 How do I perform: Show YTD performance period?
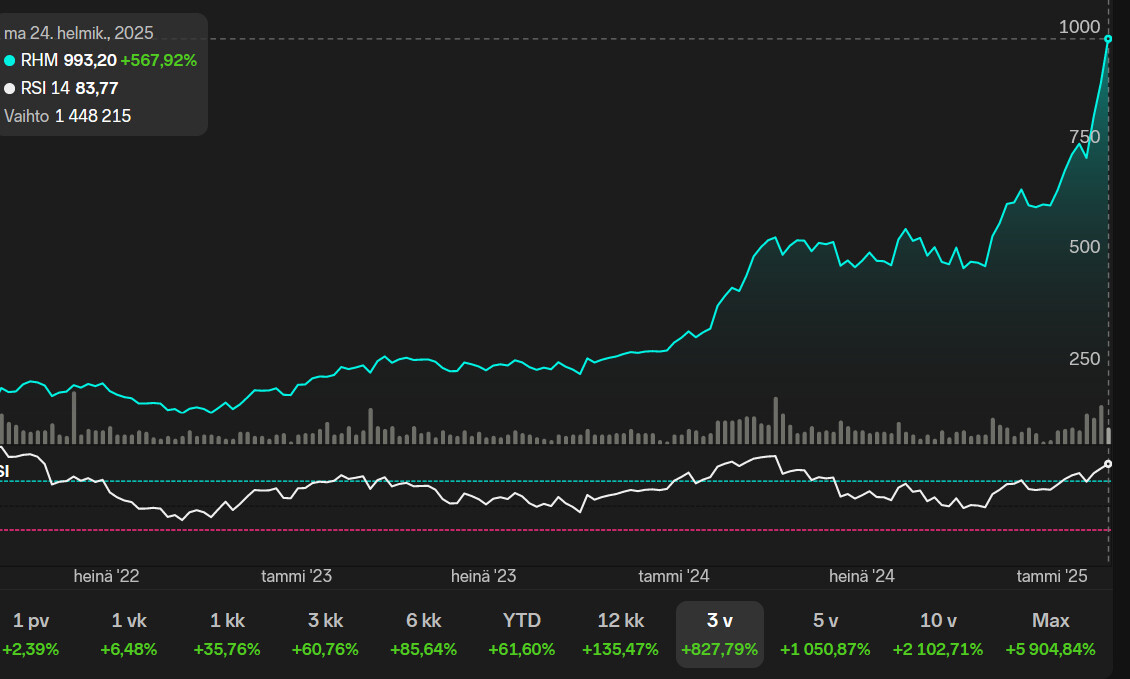pyautogui.click(x=521, y=634)
